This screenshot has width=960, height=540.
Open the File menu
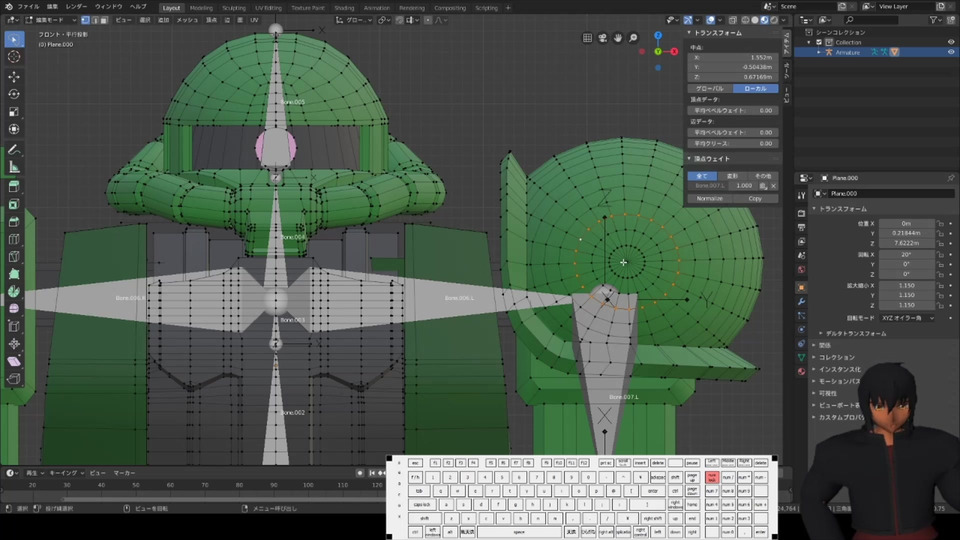click(x=28, y=7)
